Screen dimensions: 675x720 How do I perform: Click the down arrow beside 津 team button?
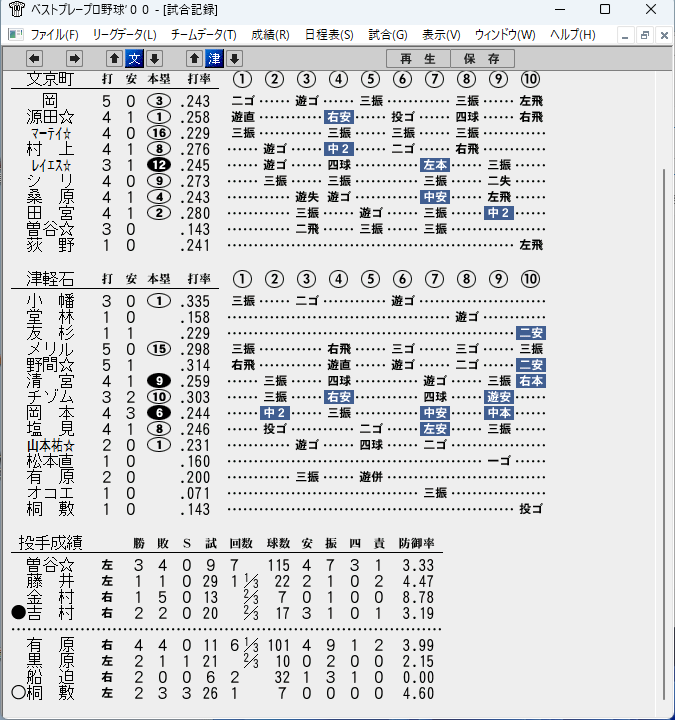click(x=235, y=58)
